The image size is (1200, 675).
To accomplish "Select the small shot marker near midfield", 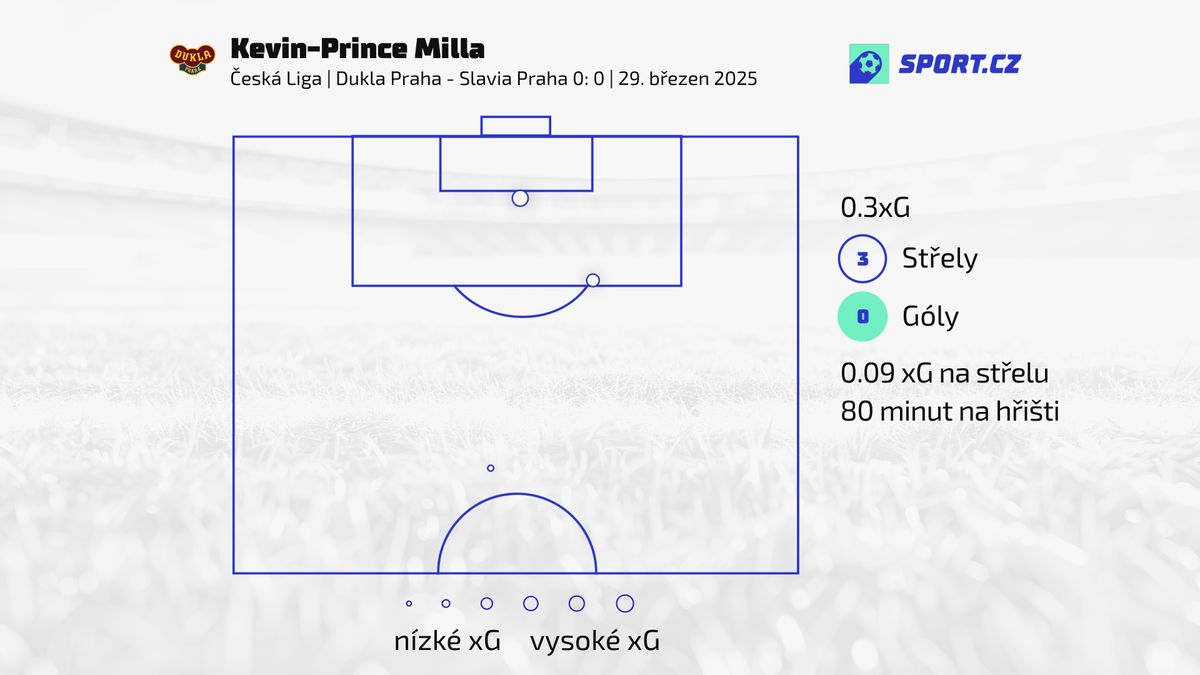I will coord(490,468).
